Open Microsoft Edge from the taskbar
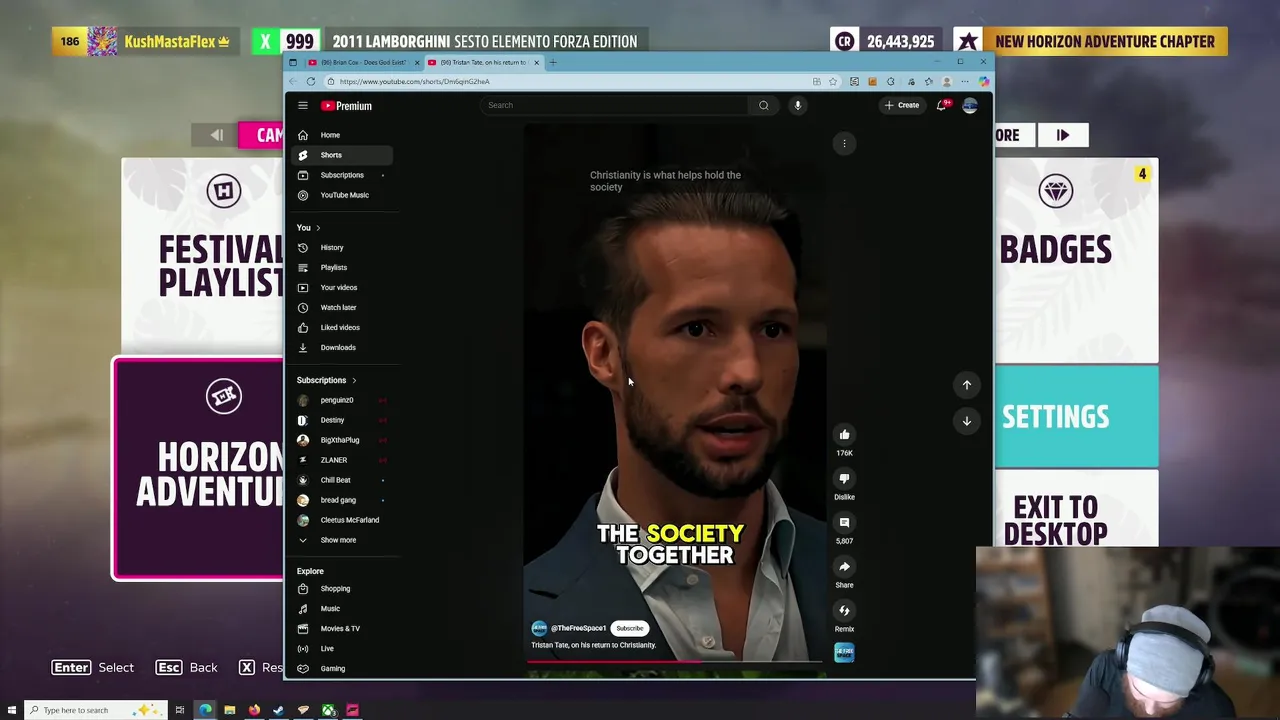 (205, 710)
